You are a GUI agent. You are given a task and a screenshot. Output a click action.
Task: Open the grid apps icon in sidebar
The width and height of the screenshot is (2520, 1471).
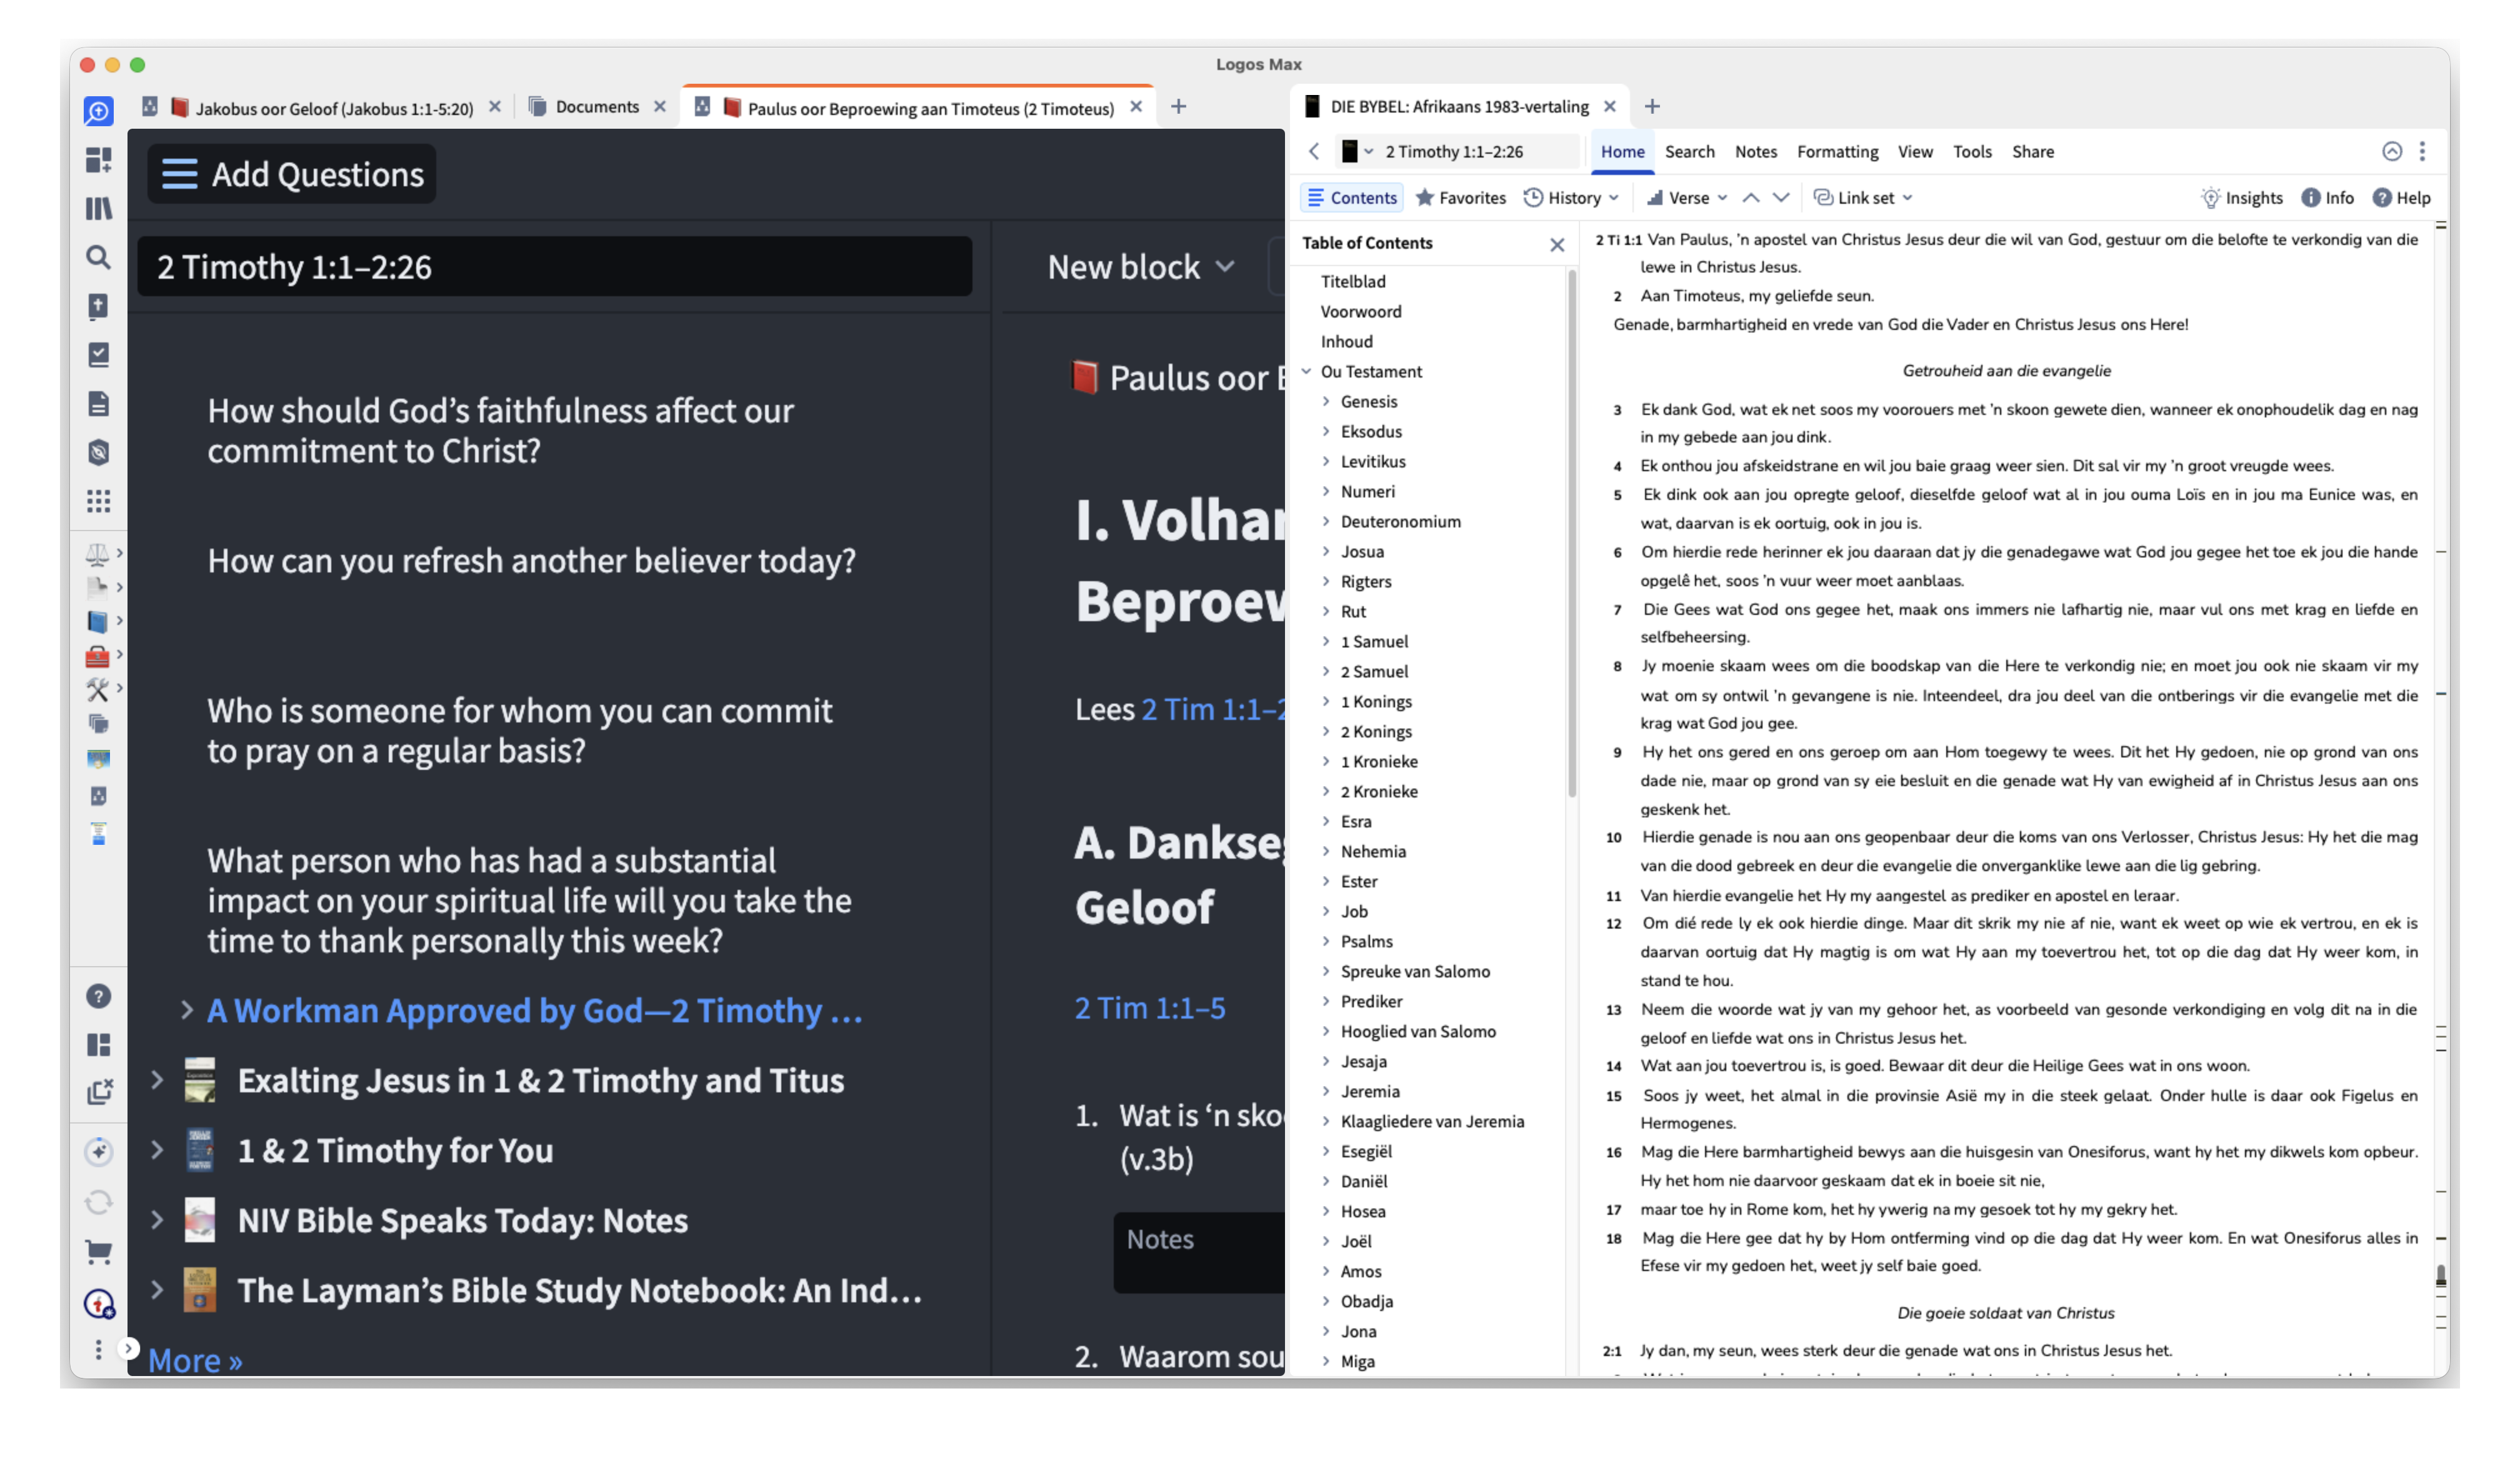(x=98, y=501)
